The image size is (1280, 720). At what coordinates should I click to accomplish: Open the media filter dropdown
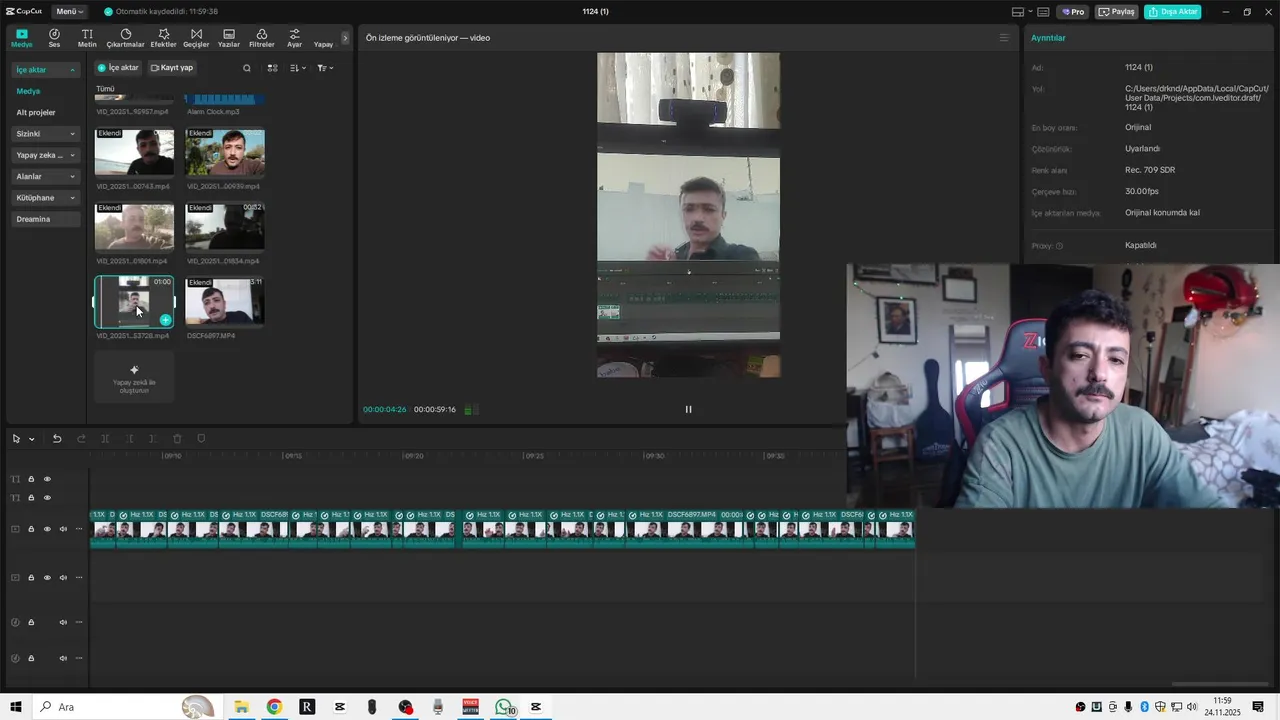[x=325, y=68]
